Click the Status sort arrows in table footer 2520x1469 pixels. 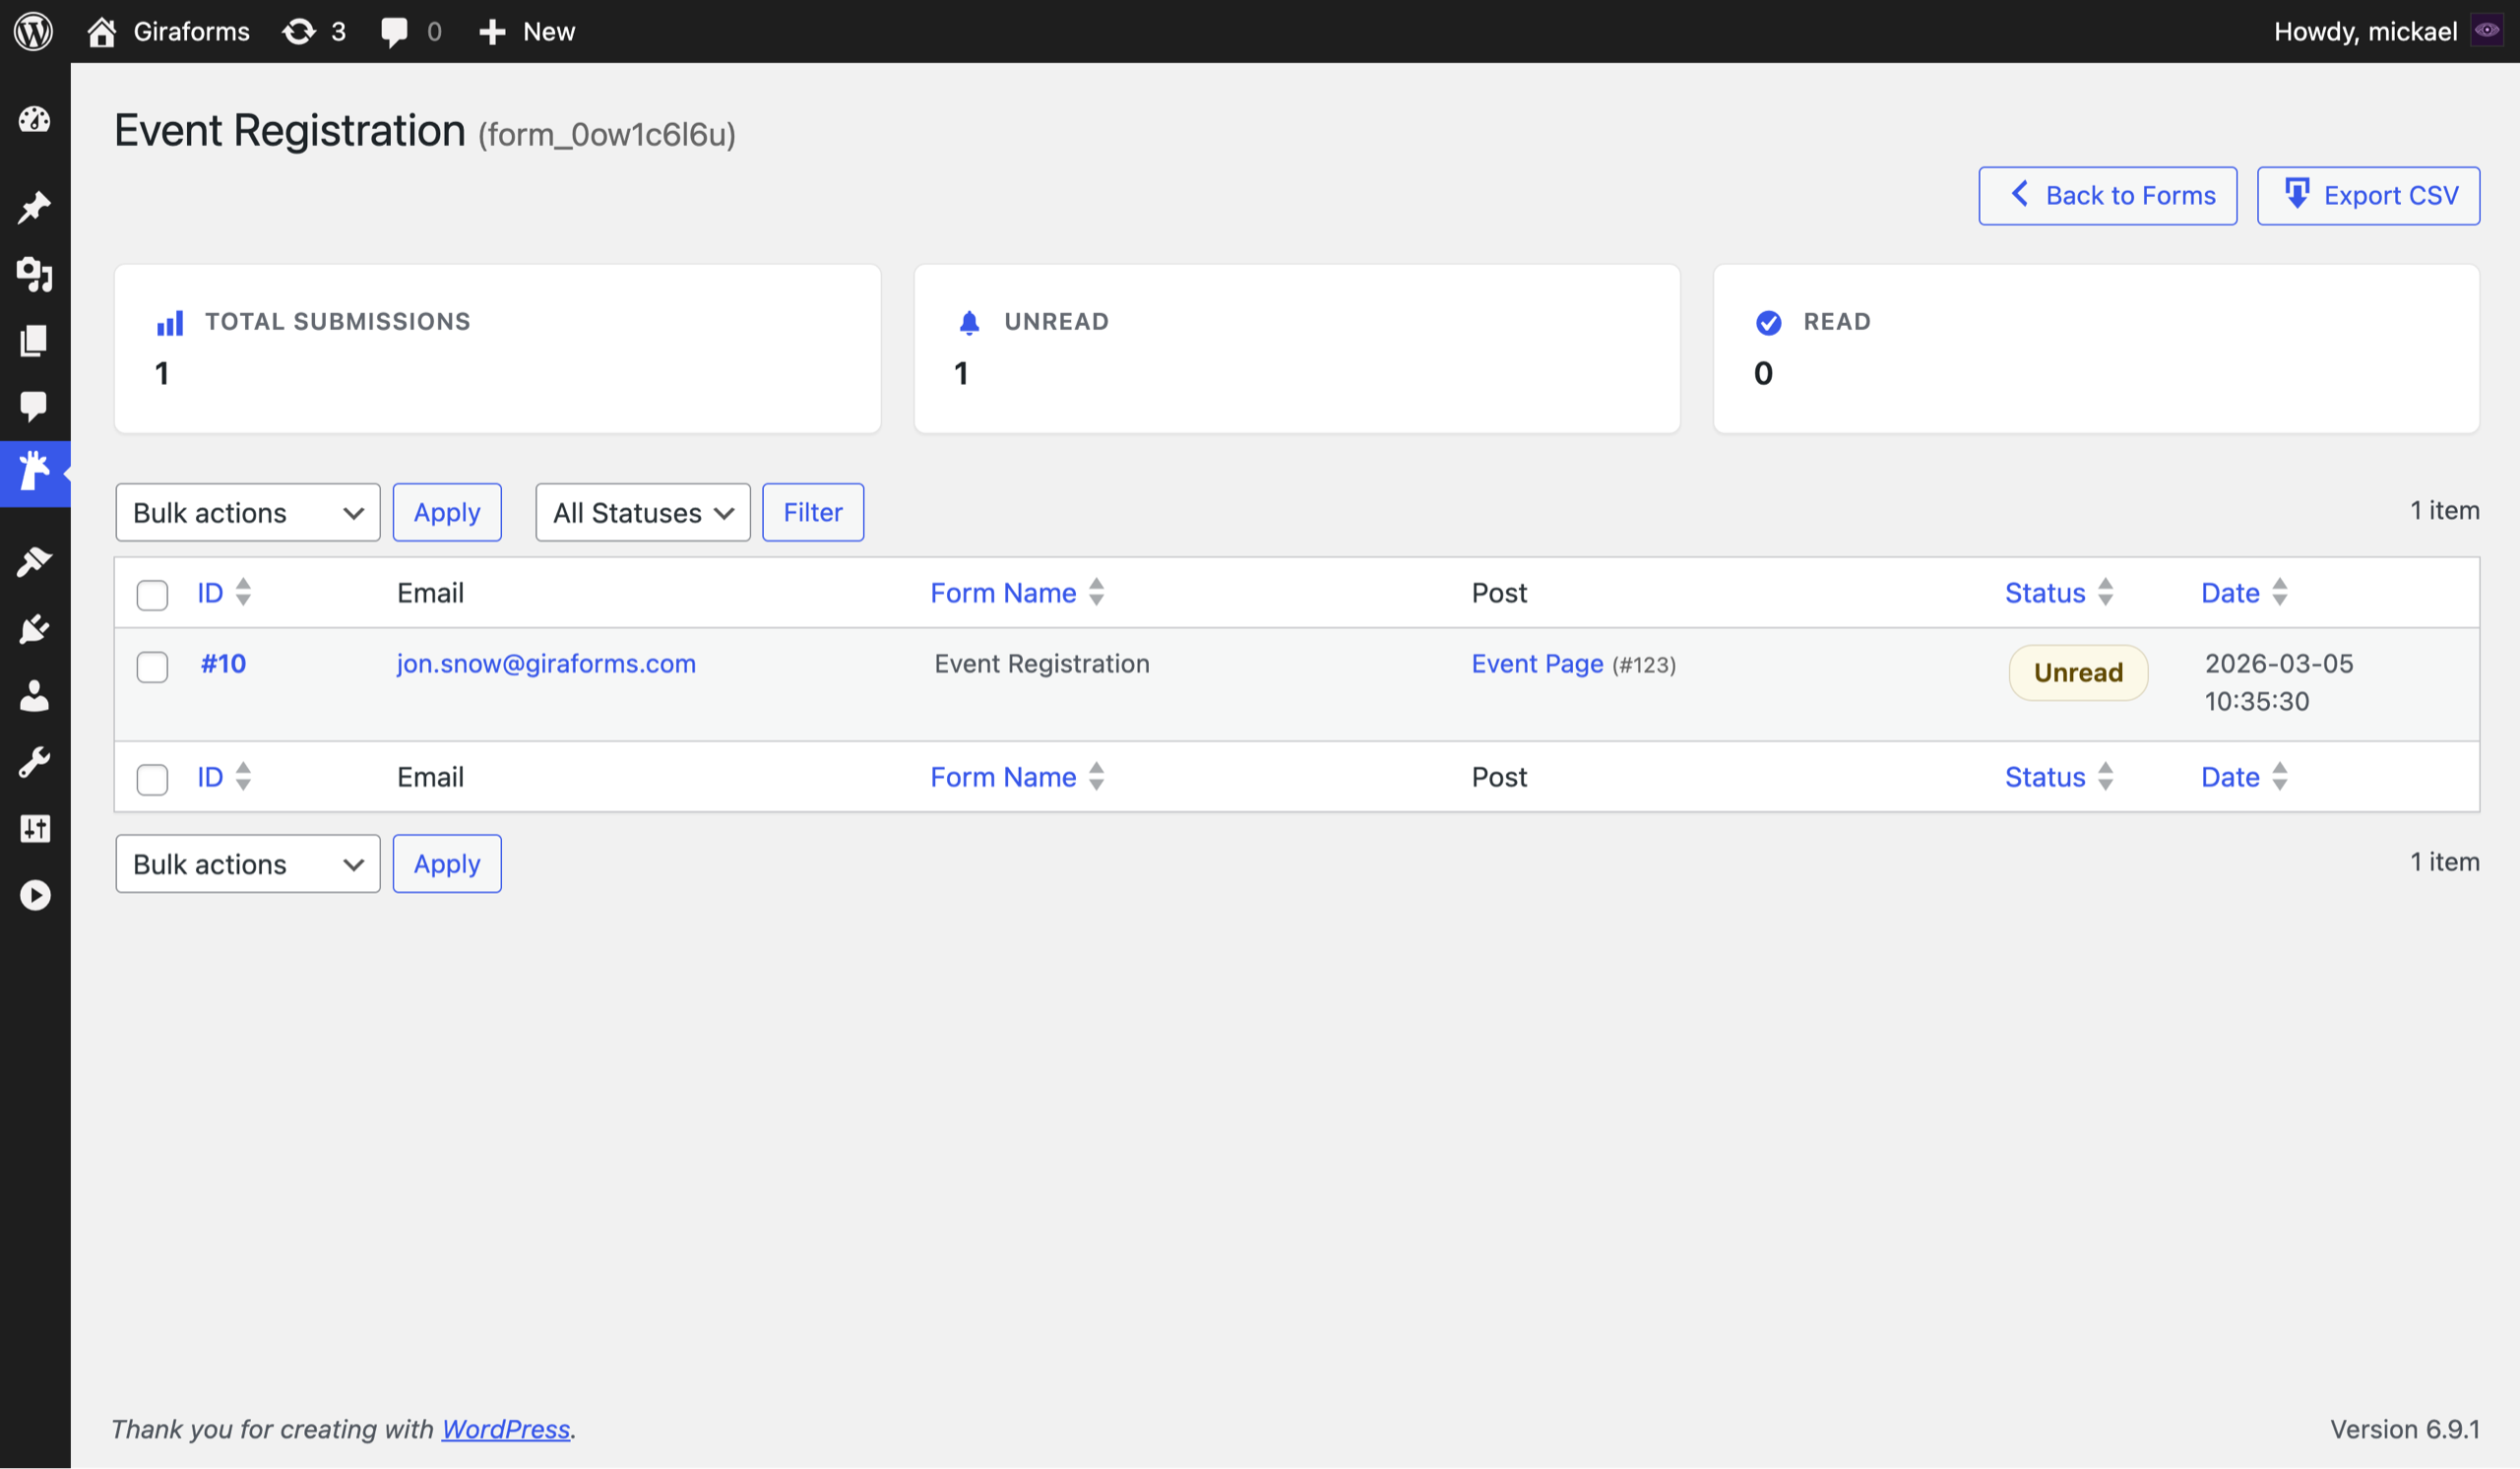click(2105, 777)
